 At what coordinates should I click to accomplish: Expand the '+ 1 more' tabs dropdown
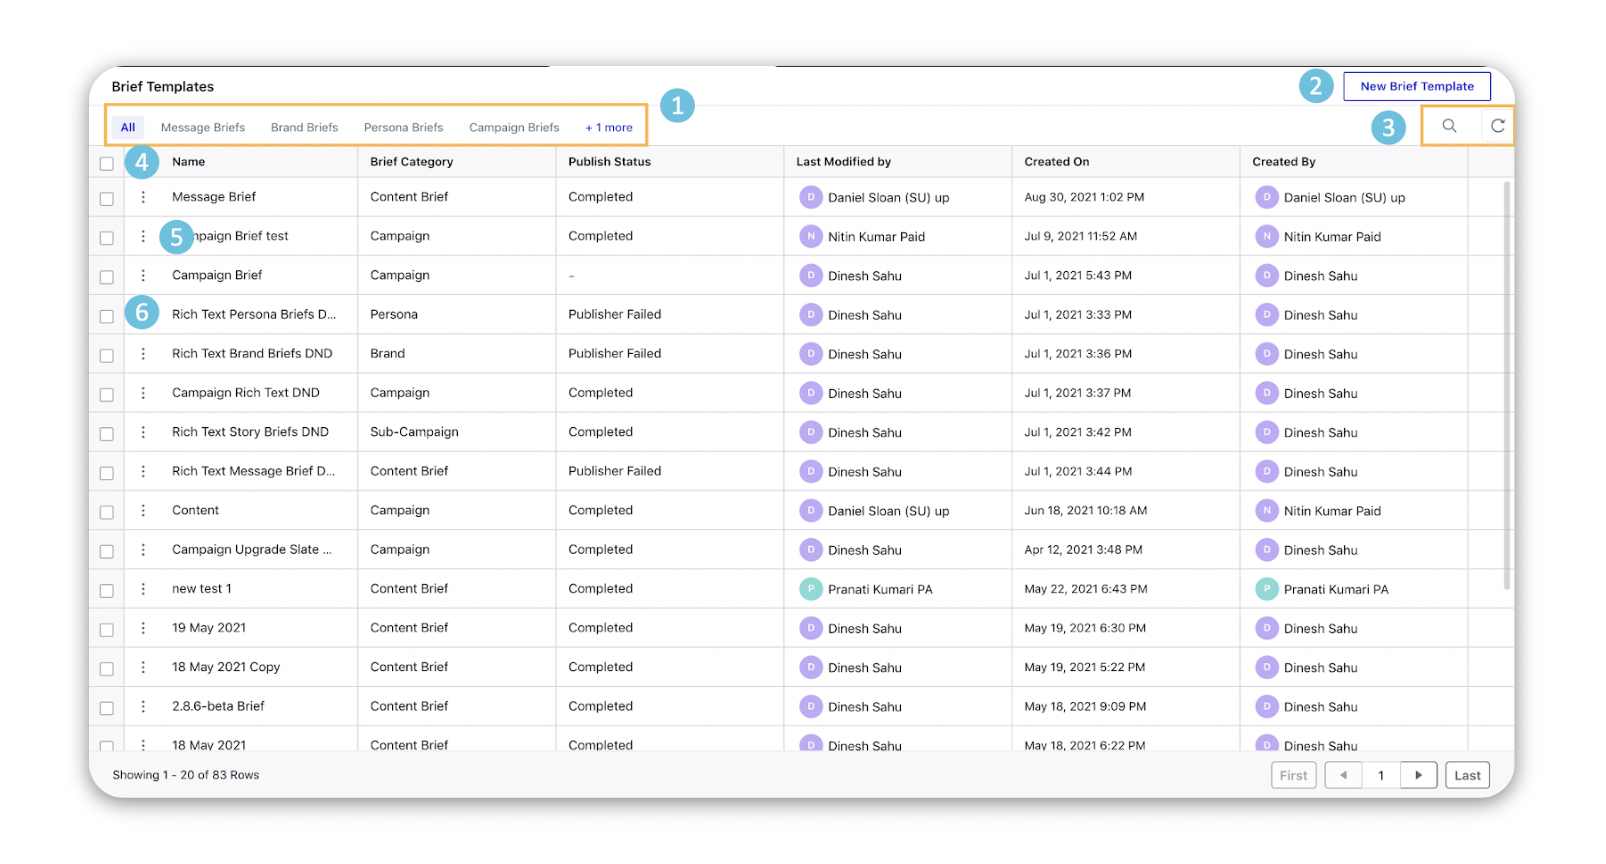click(609, 127)
